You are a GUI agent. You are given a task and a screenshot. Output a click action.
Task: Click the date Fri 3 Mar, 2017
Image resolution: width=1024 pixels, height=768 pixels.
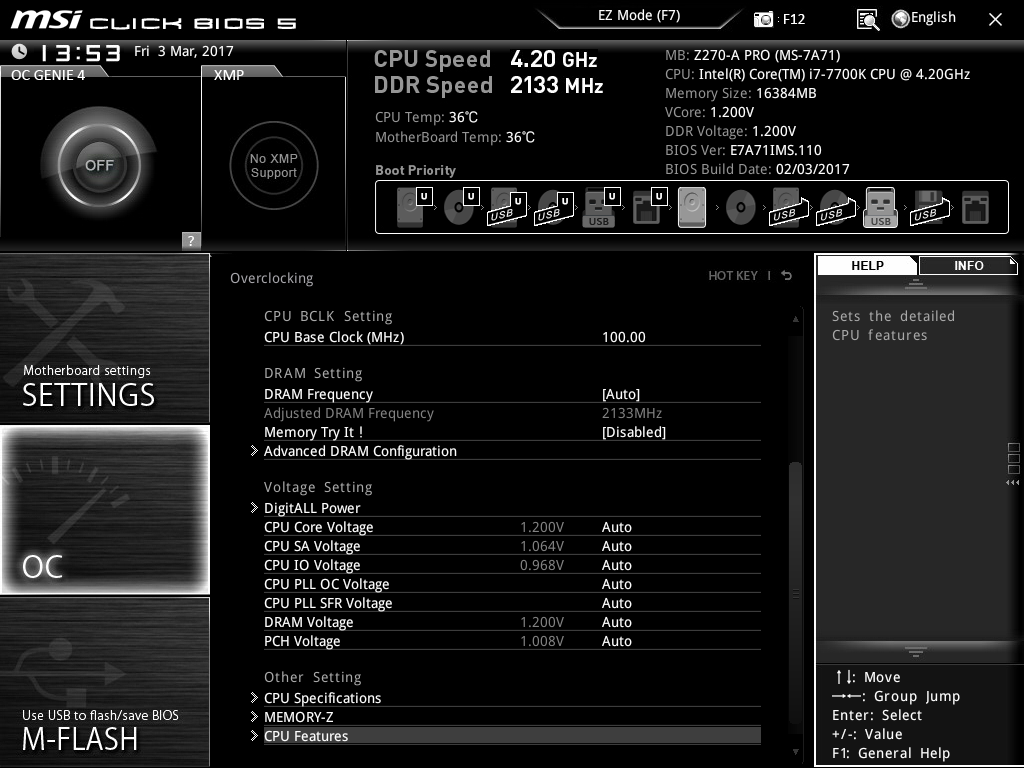coord(184,51)
